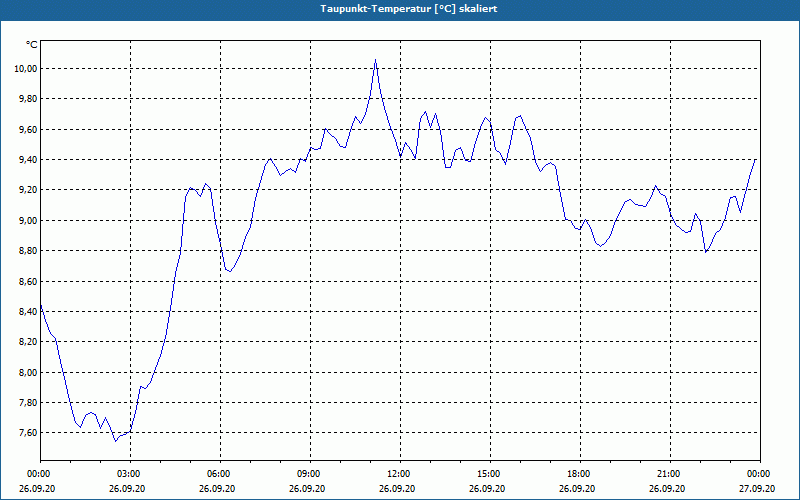Image resolution: width=800 pixels, height=500 pixels.
Task: Select the '10,00' y-axis label
Action: click(26, 69)
